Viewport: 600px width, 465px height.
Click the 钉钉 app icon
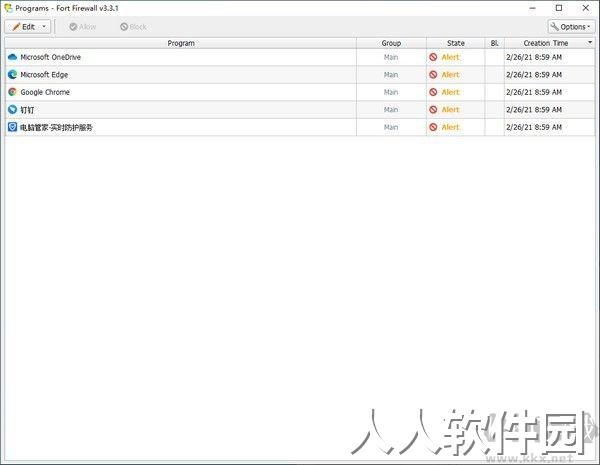tap(12, 109)
